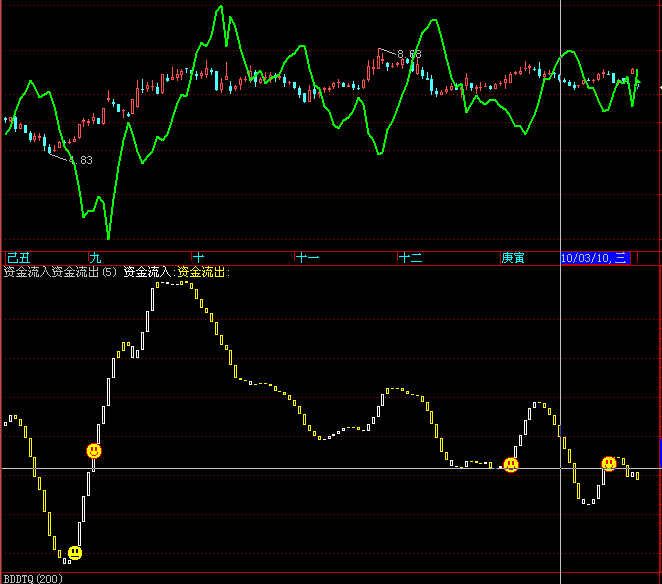Viewport: 662px width, 584px height.
Task: Select the 十一 month label on the time axis
Action: point(307,258)
